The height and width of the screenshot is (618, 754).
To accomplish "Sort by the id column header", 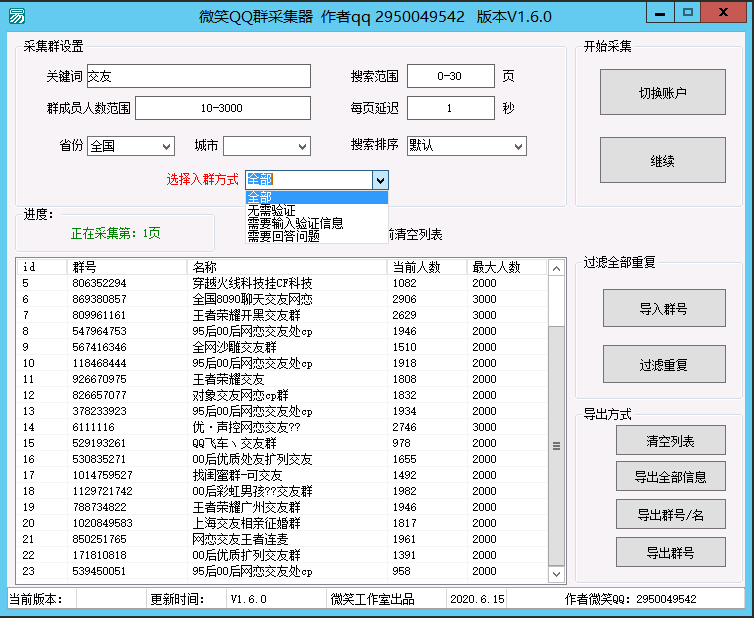I will 42,267.
